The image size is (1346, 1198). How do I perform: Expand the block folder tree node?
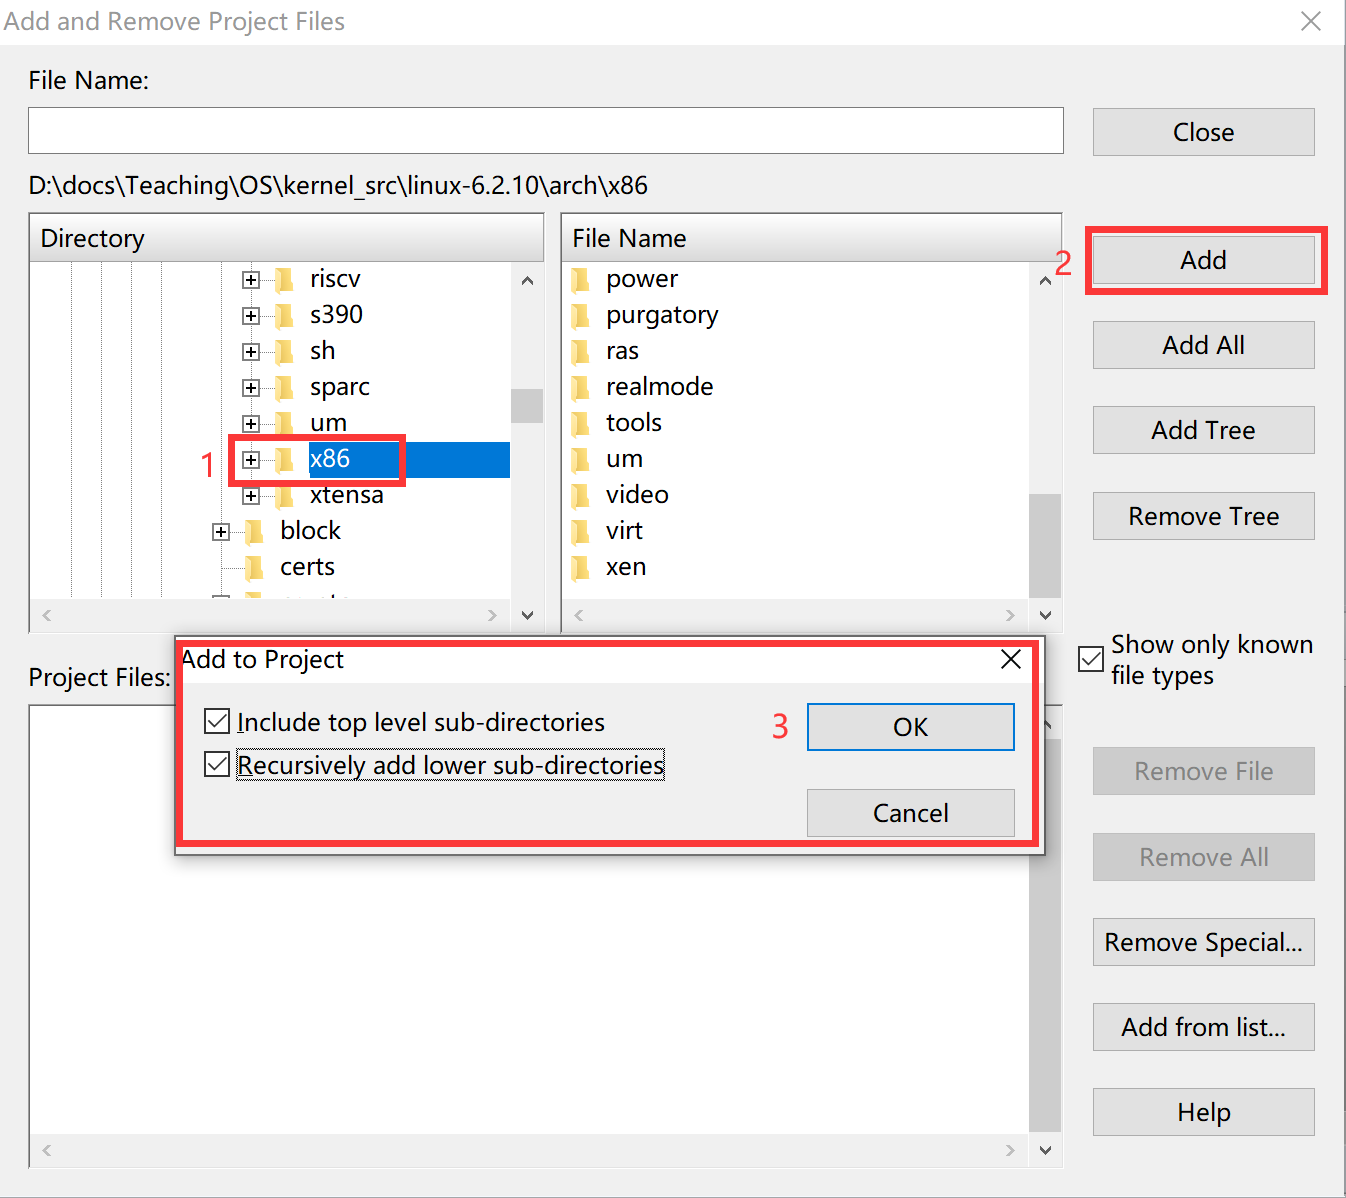click(x=221, y=532)
